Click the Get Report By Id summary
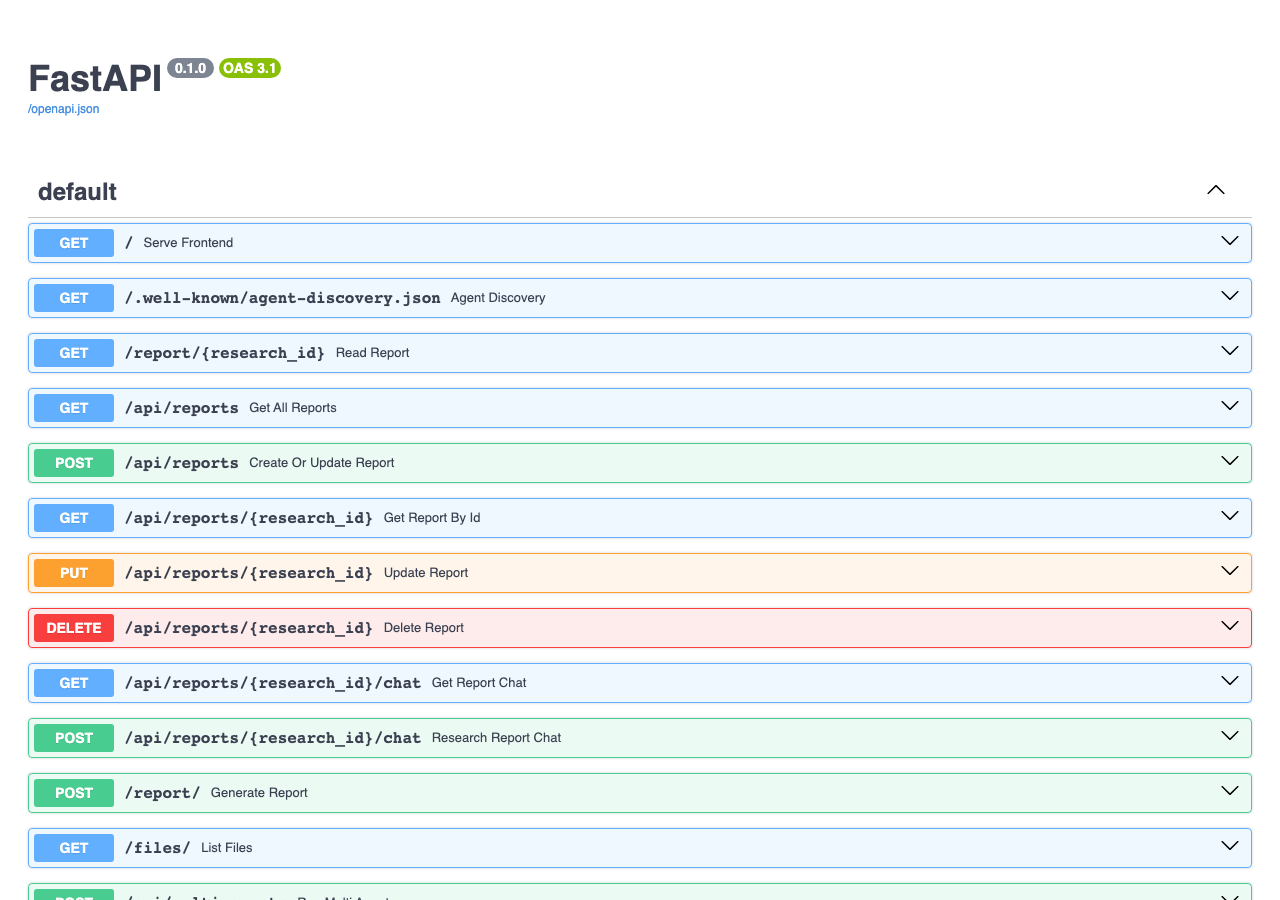 (x=432, y=518)
